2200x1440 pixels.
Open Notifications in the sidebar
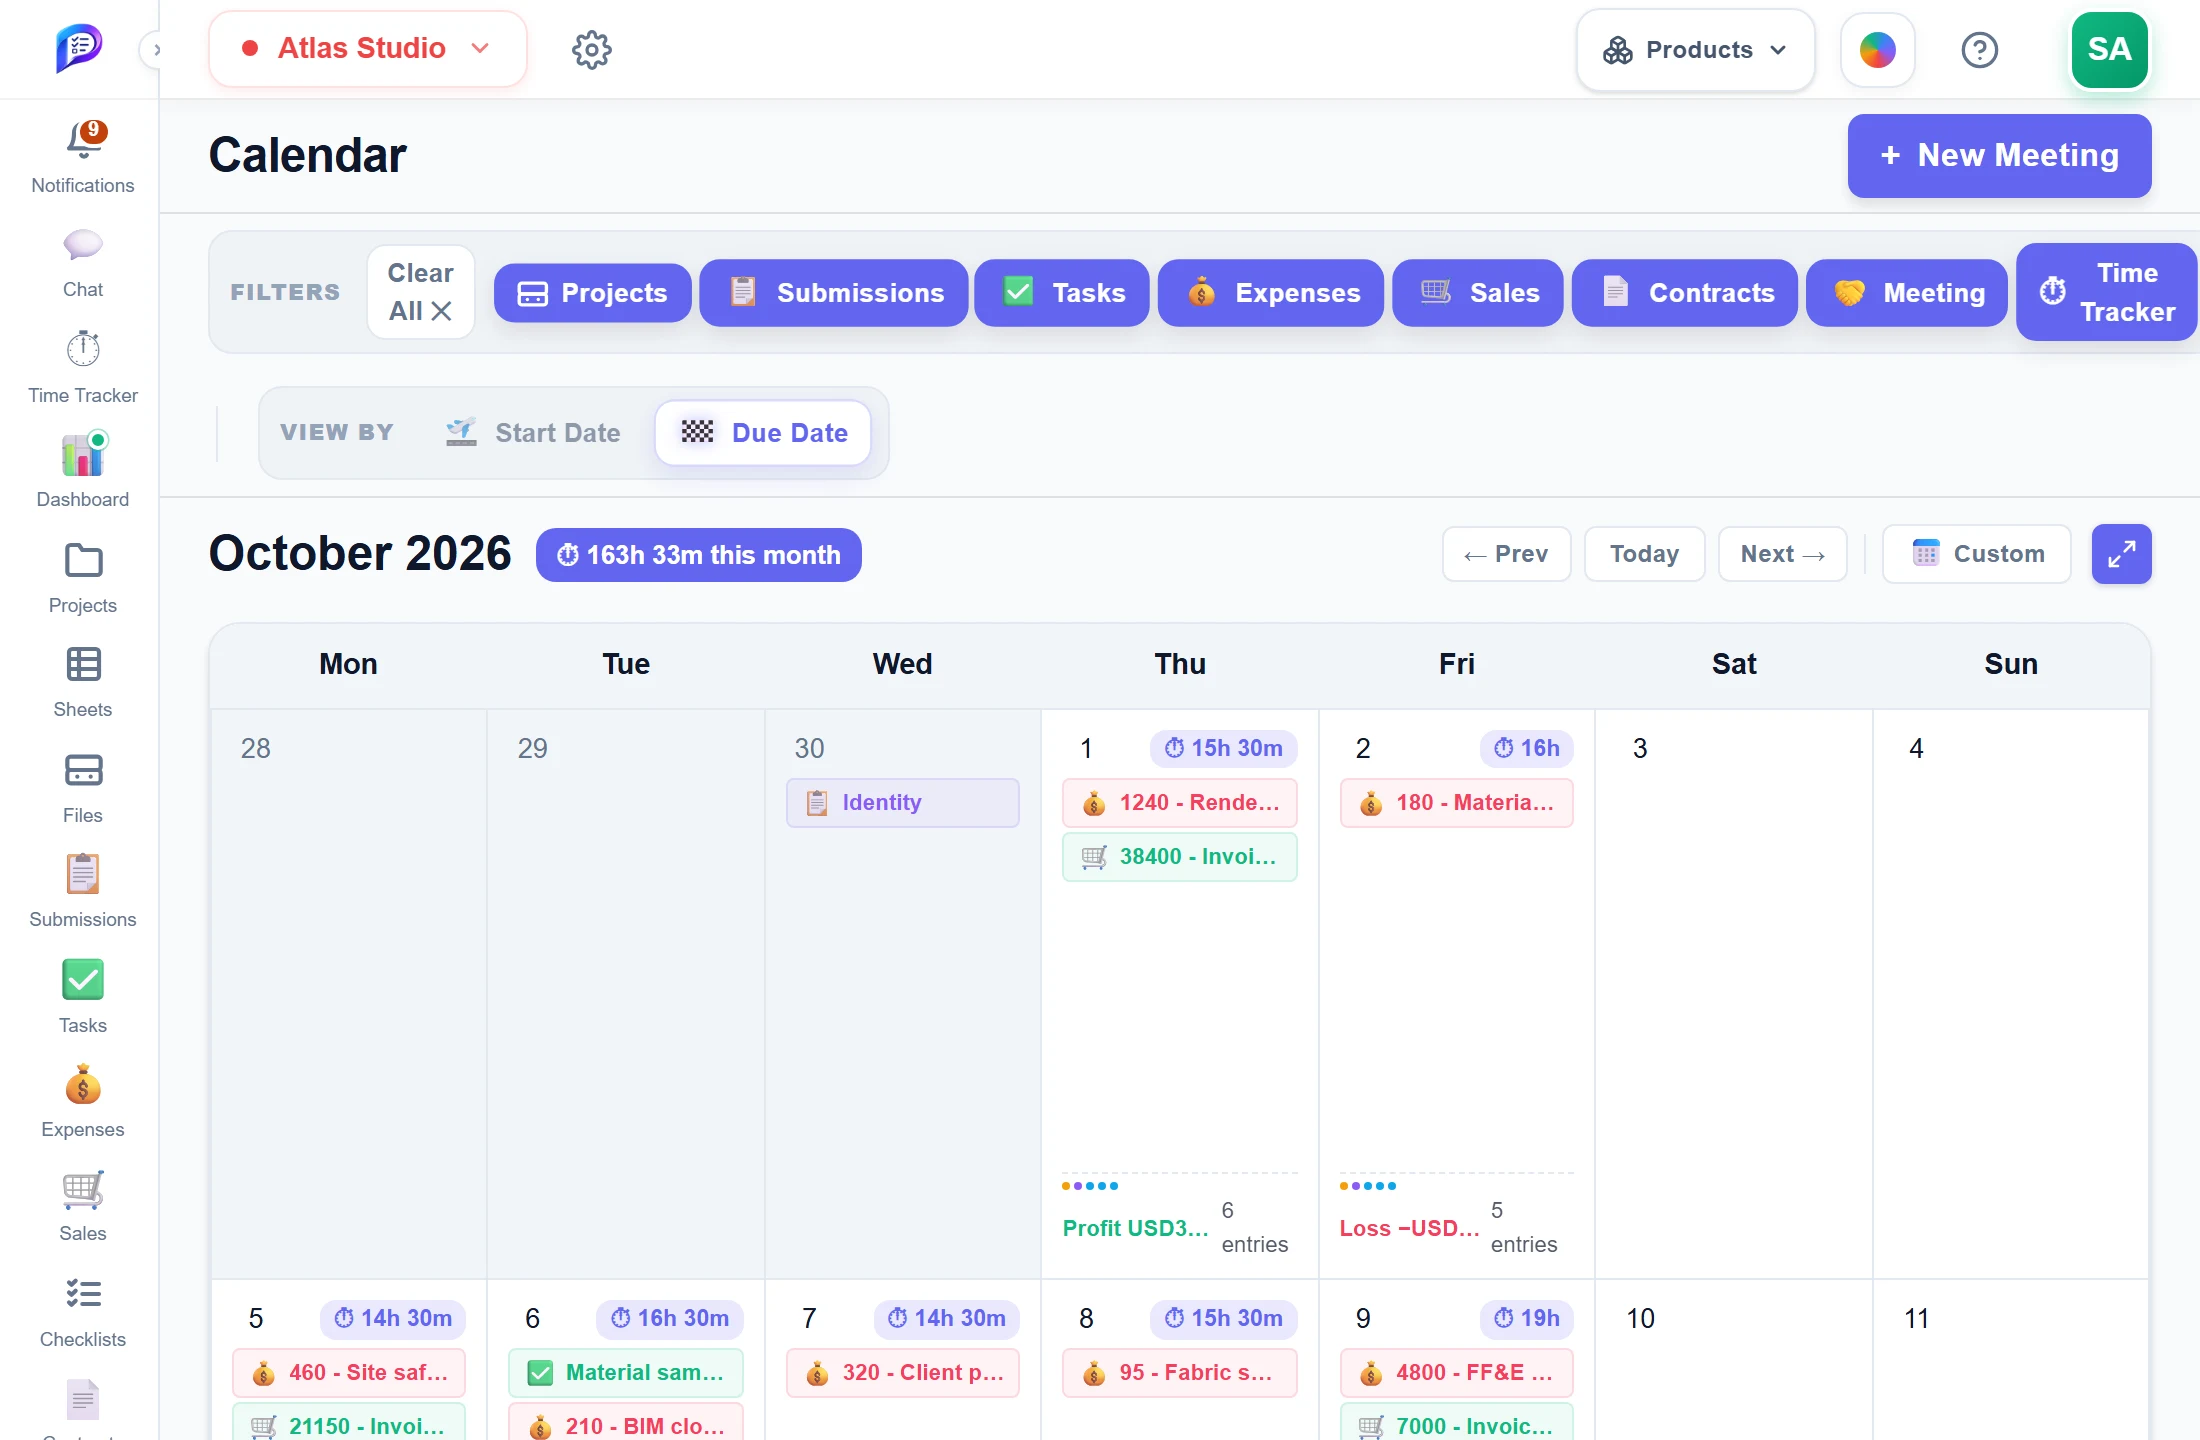coord(83,158)
